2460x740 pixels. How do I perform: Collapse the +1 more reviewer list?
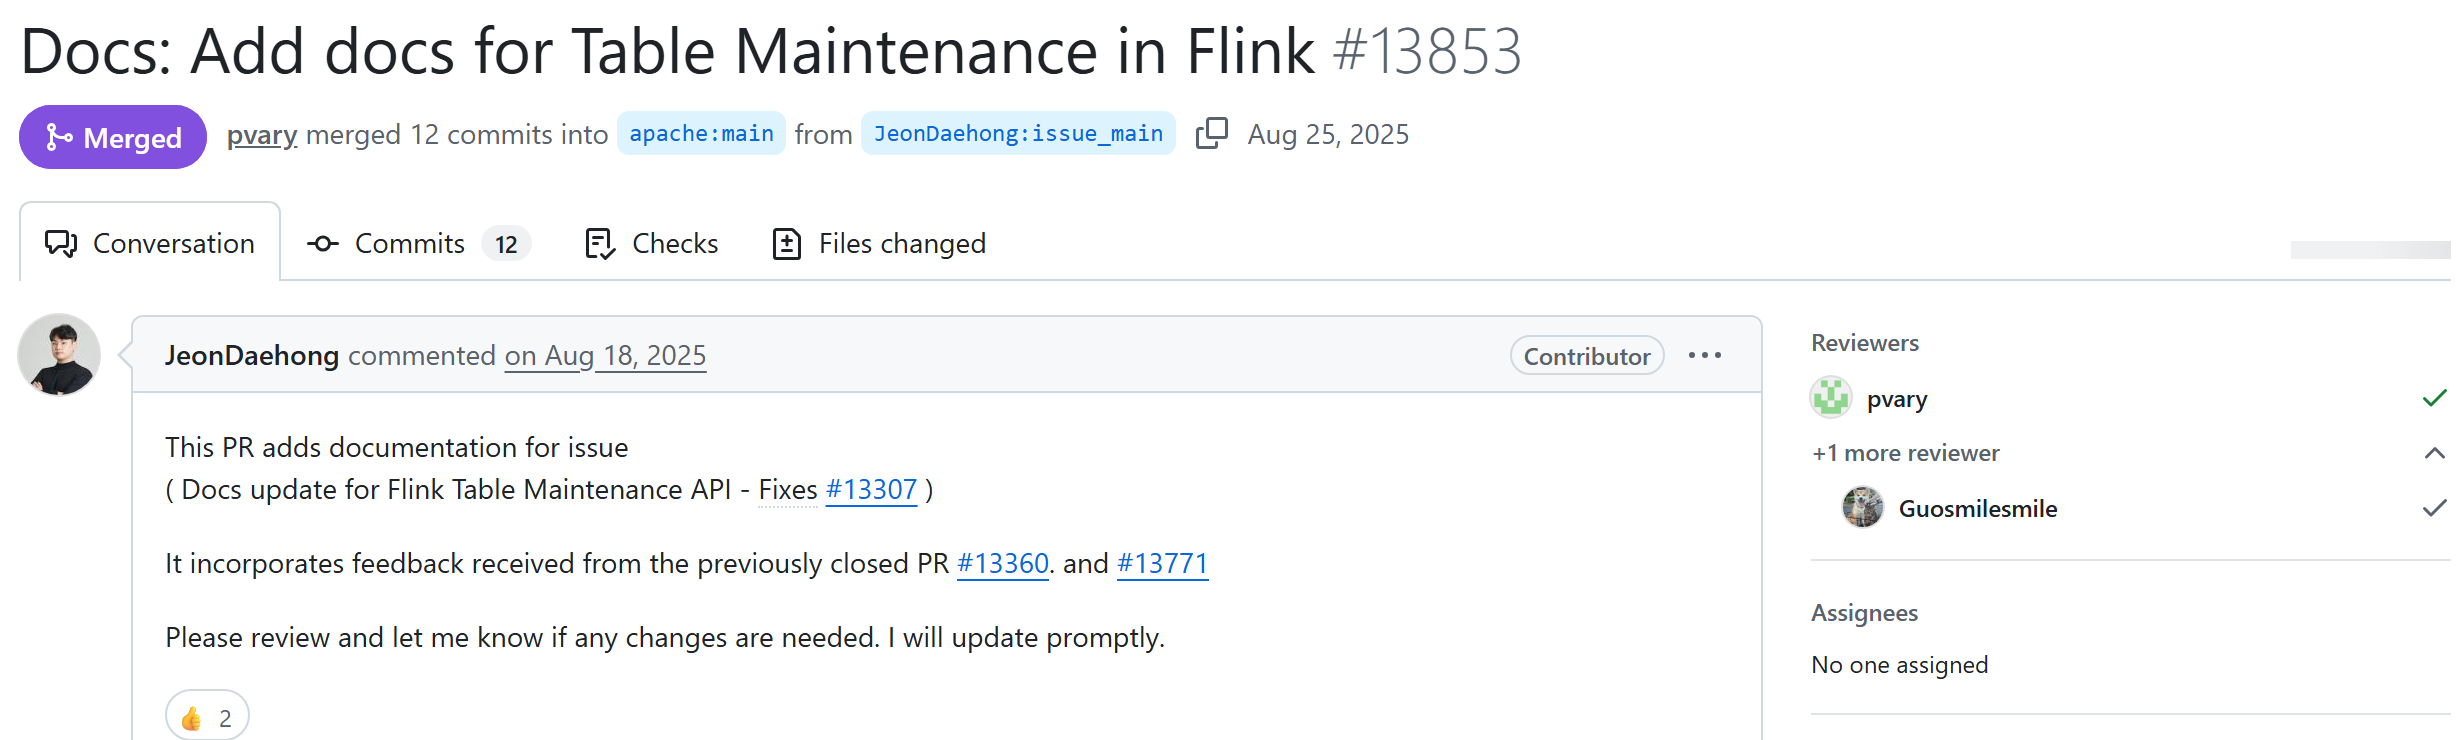click(2434, 453)
